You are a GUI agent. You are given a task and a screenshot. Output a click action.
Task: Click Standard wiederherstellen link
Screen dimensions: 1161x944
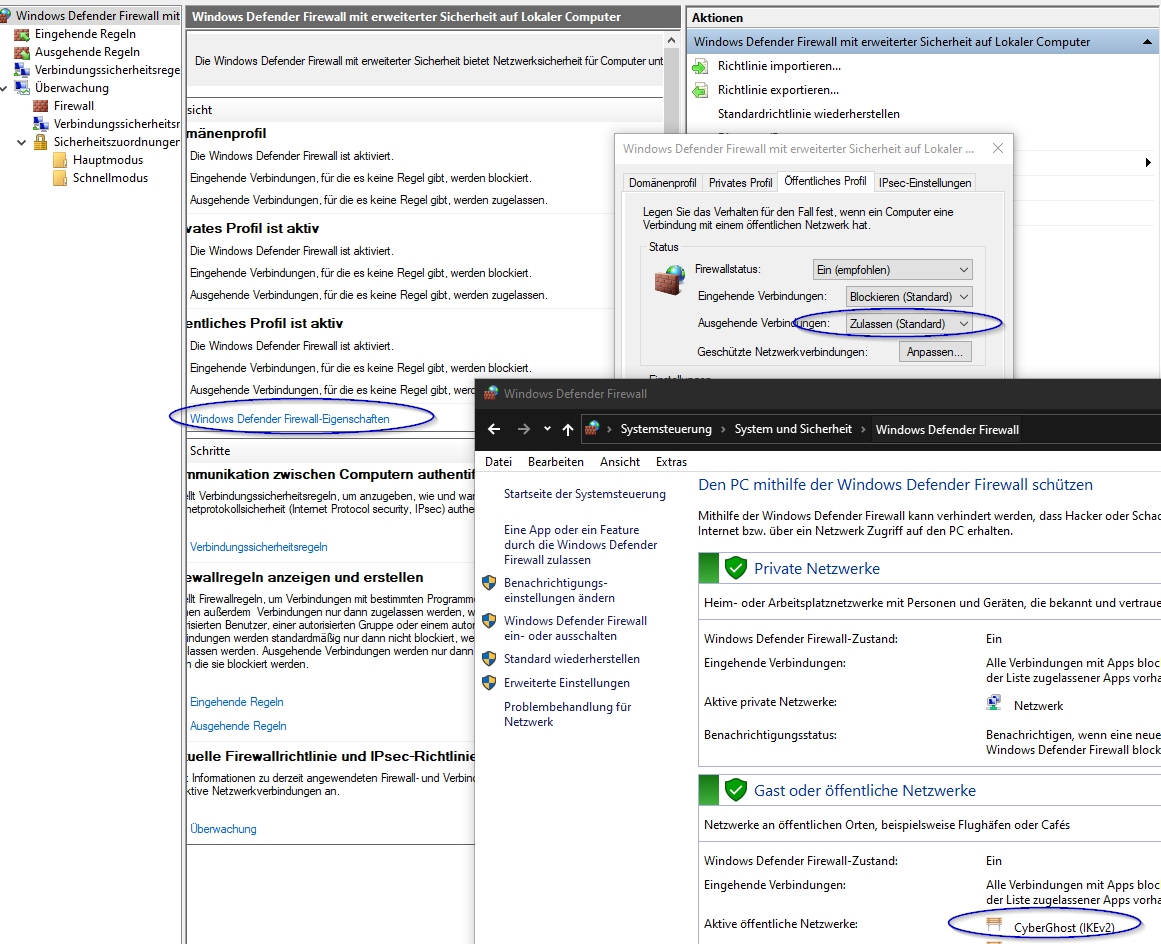coord(572,659)
